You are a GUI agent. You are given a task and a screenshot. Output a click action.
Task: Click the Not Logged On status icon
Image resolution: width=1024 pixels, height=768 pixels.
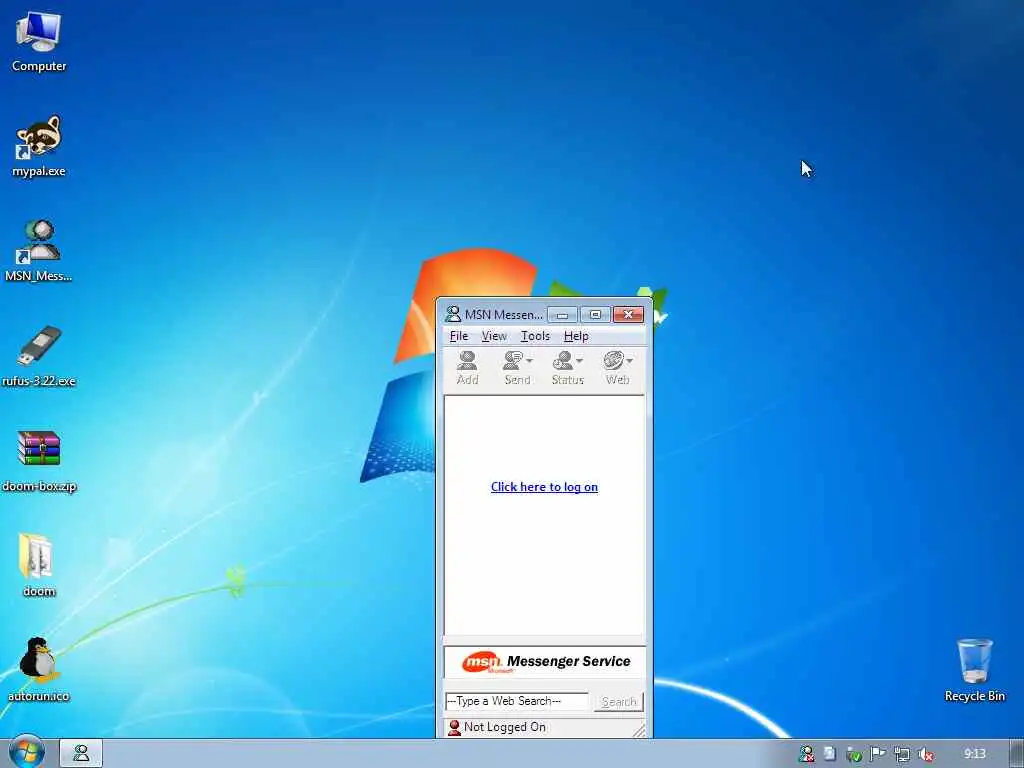(x=454, y=728)
